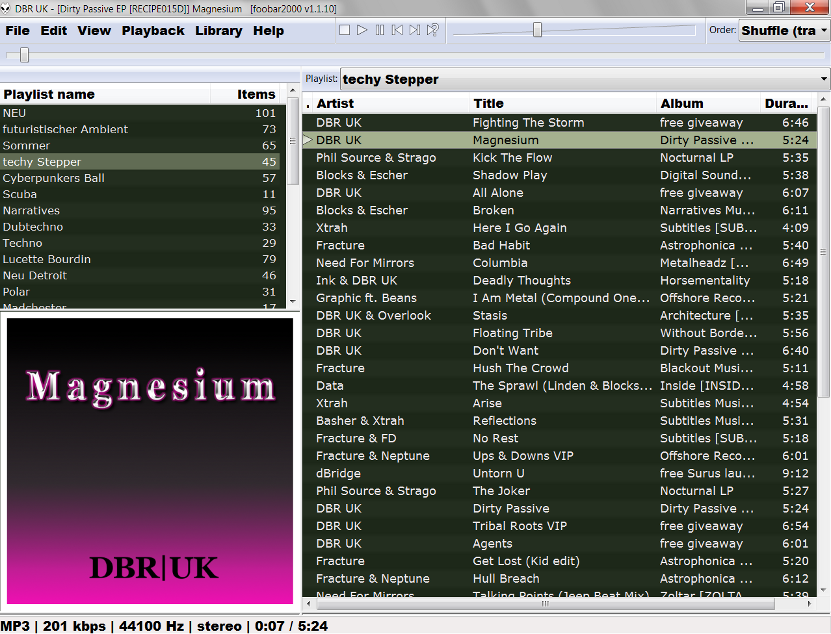Select the track Shadow Play
This screenshot has height=634, width=831.
559,175
